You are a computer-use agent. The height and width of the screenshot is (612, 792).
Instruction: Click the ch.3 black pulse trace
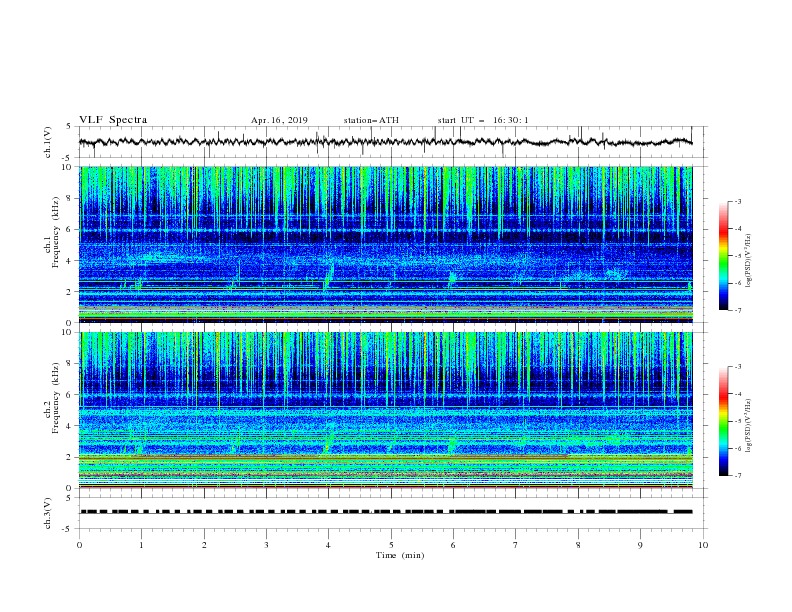(385, 512)
